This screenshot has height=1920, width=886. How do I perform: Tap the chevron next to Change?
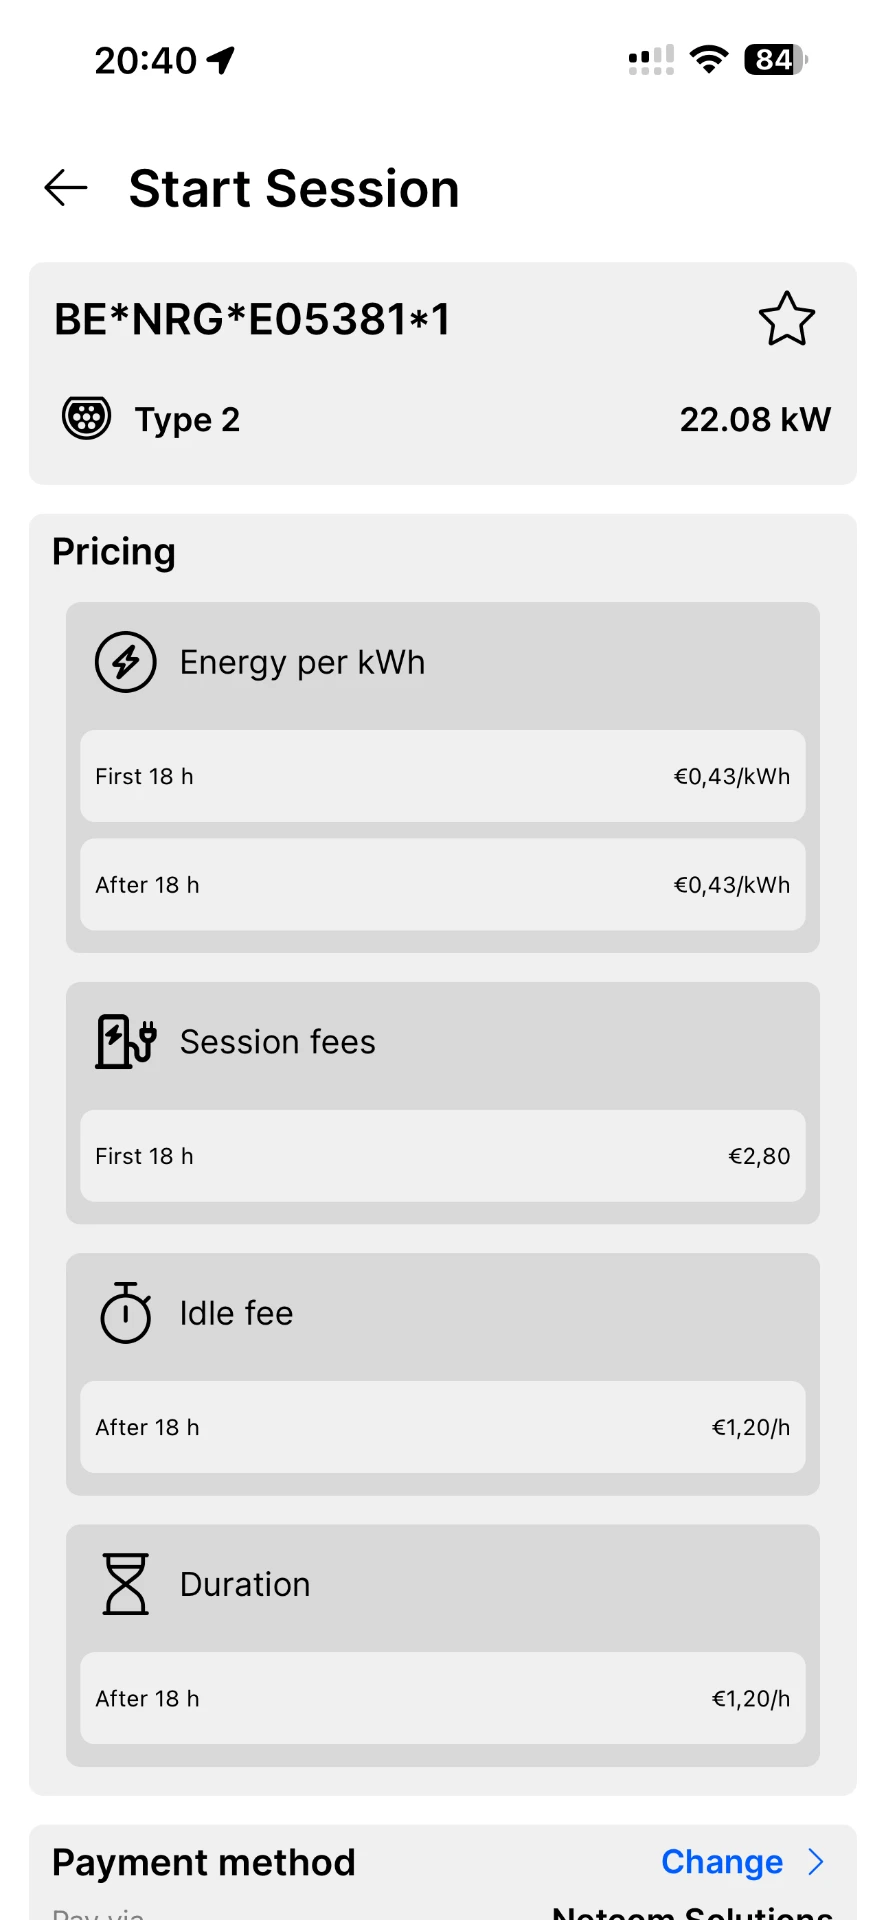pos(816,1862)
